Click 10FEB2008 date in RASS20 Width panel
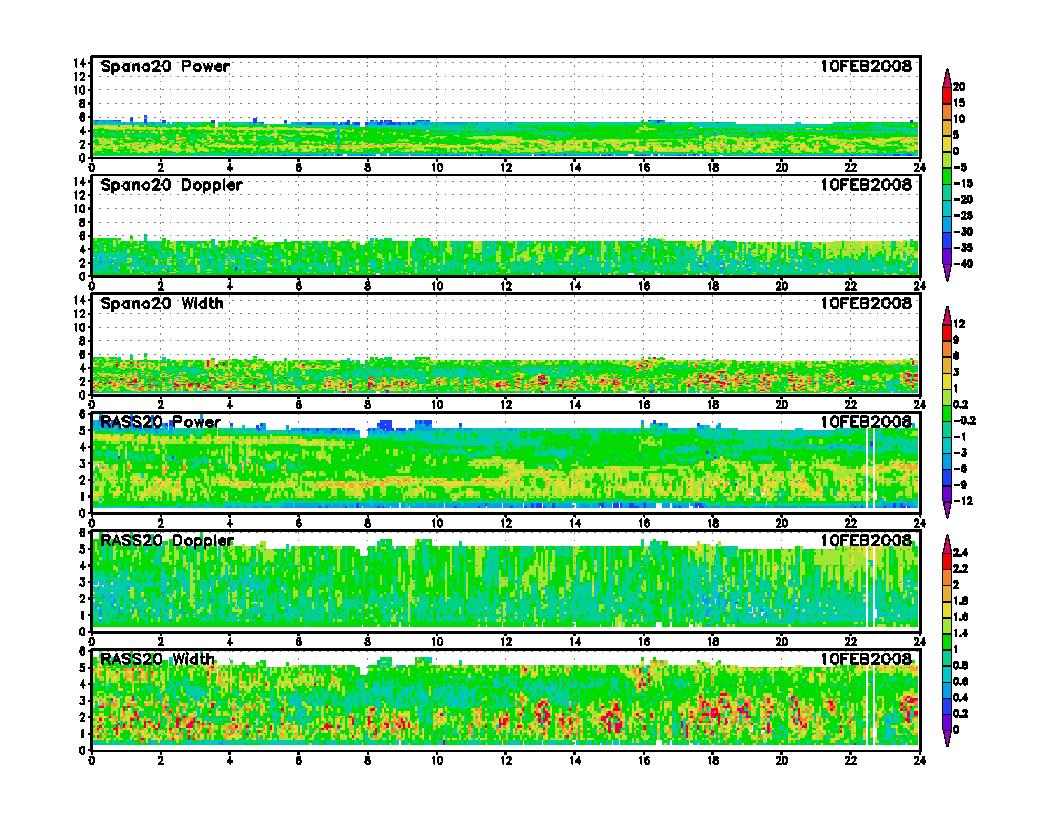Viewport: 1056px width, 816px height. (x=865, y=659)
